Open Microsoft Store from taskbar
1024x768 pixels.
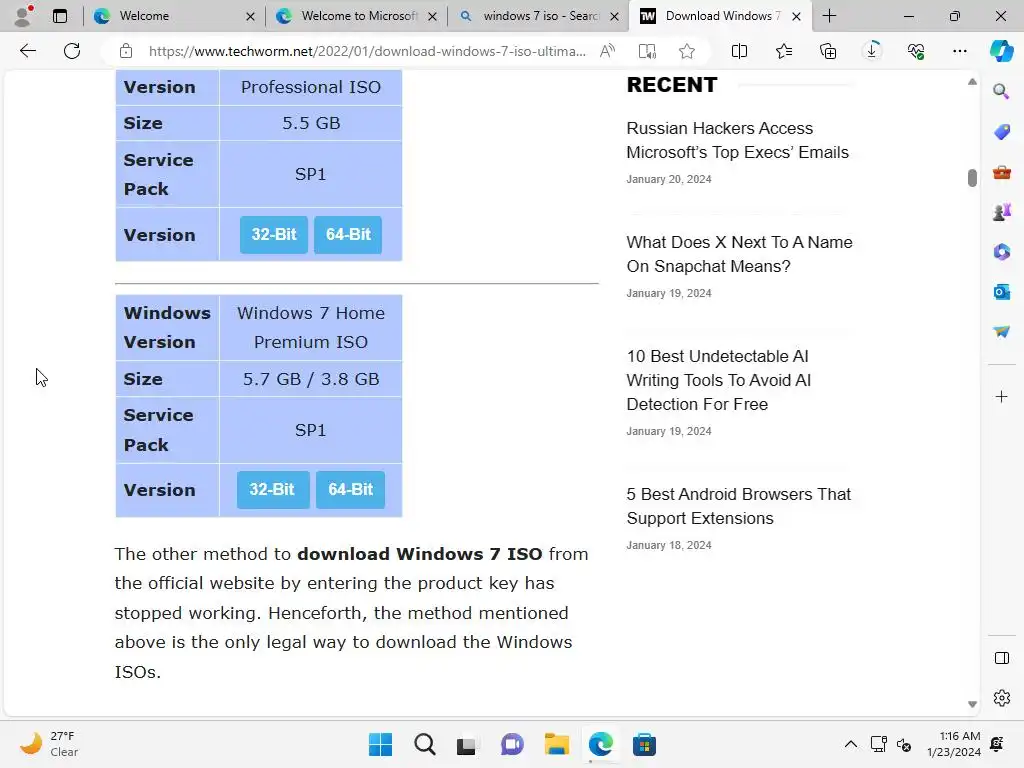tap(644, 744)
